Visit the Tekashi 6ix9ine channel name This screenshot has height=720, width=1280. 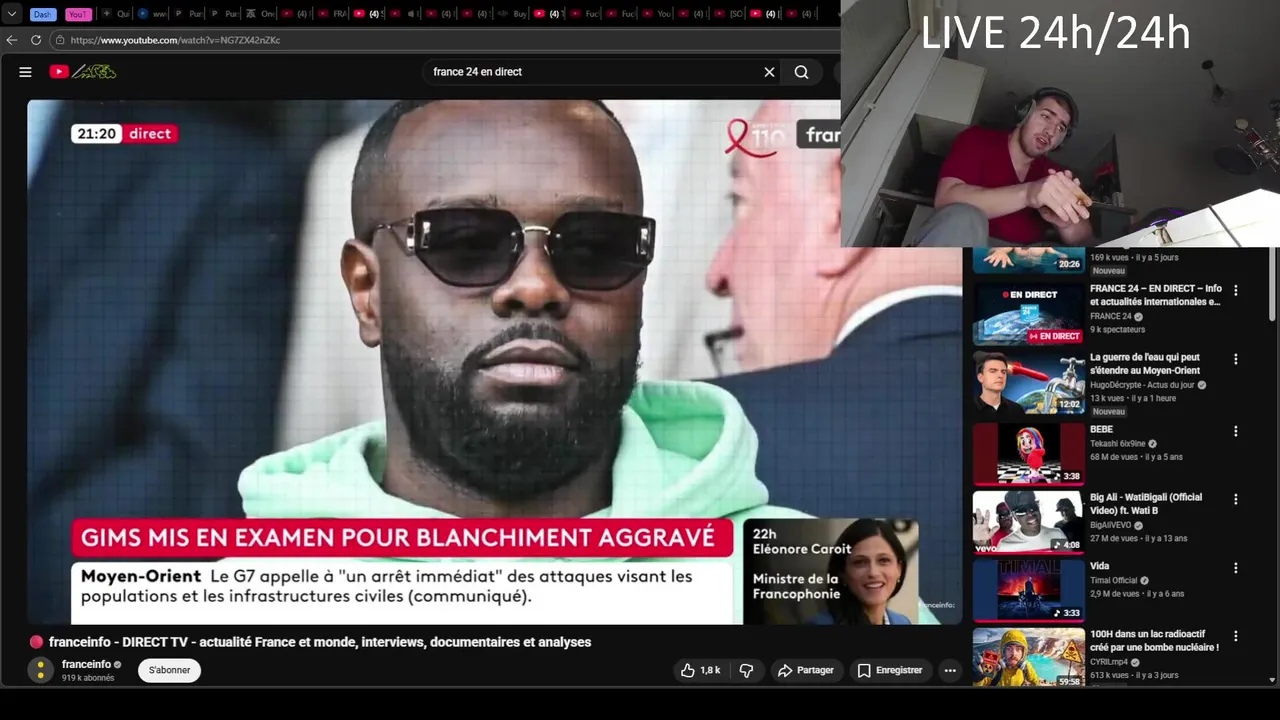1117,443
